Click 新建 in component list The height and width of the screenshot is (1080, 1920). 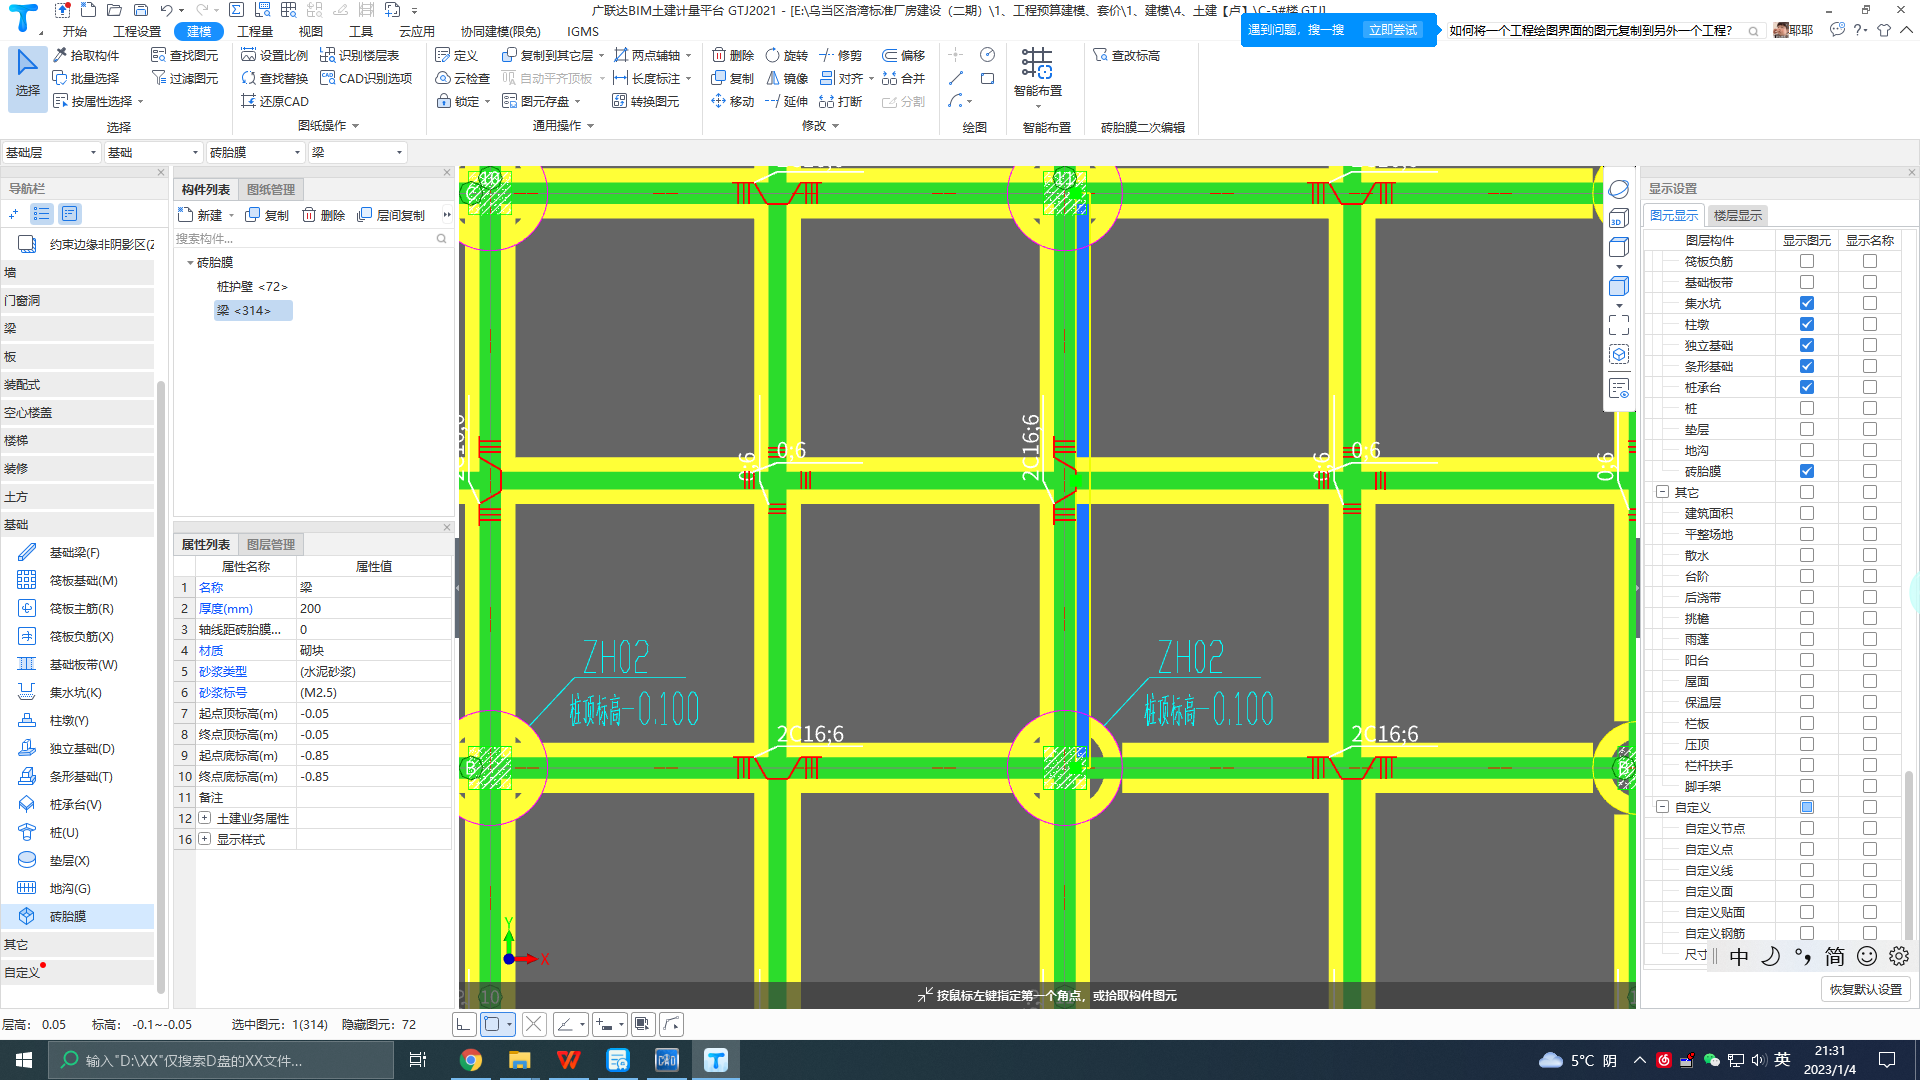[x=205, y=215]
